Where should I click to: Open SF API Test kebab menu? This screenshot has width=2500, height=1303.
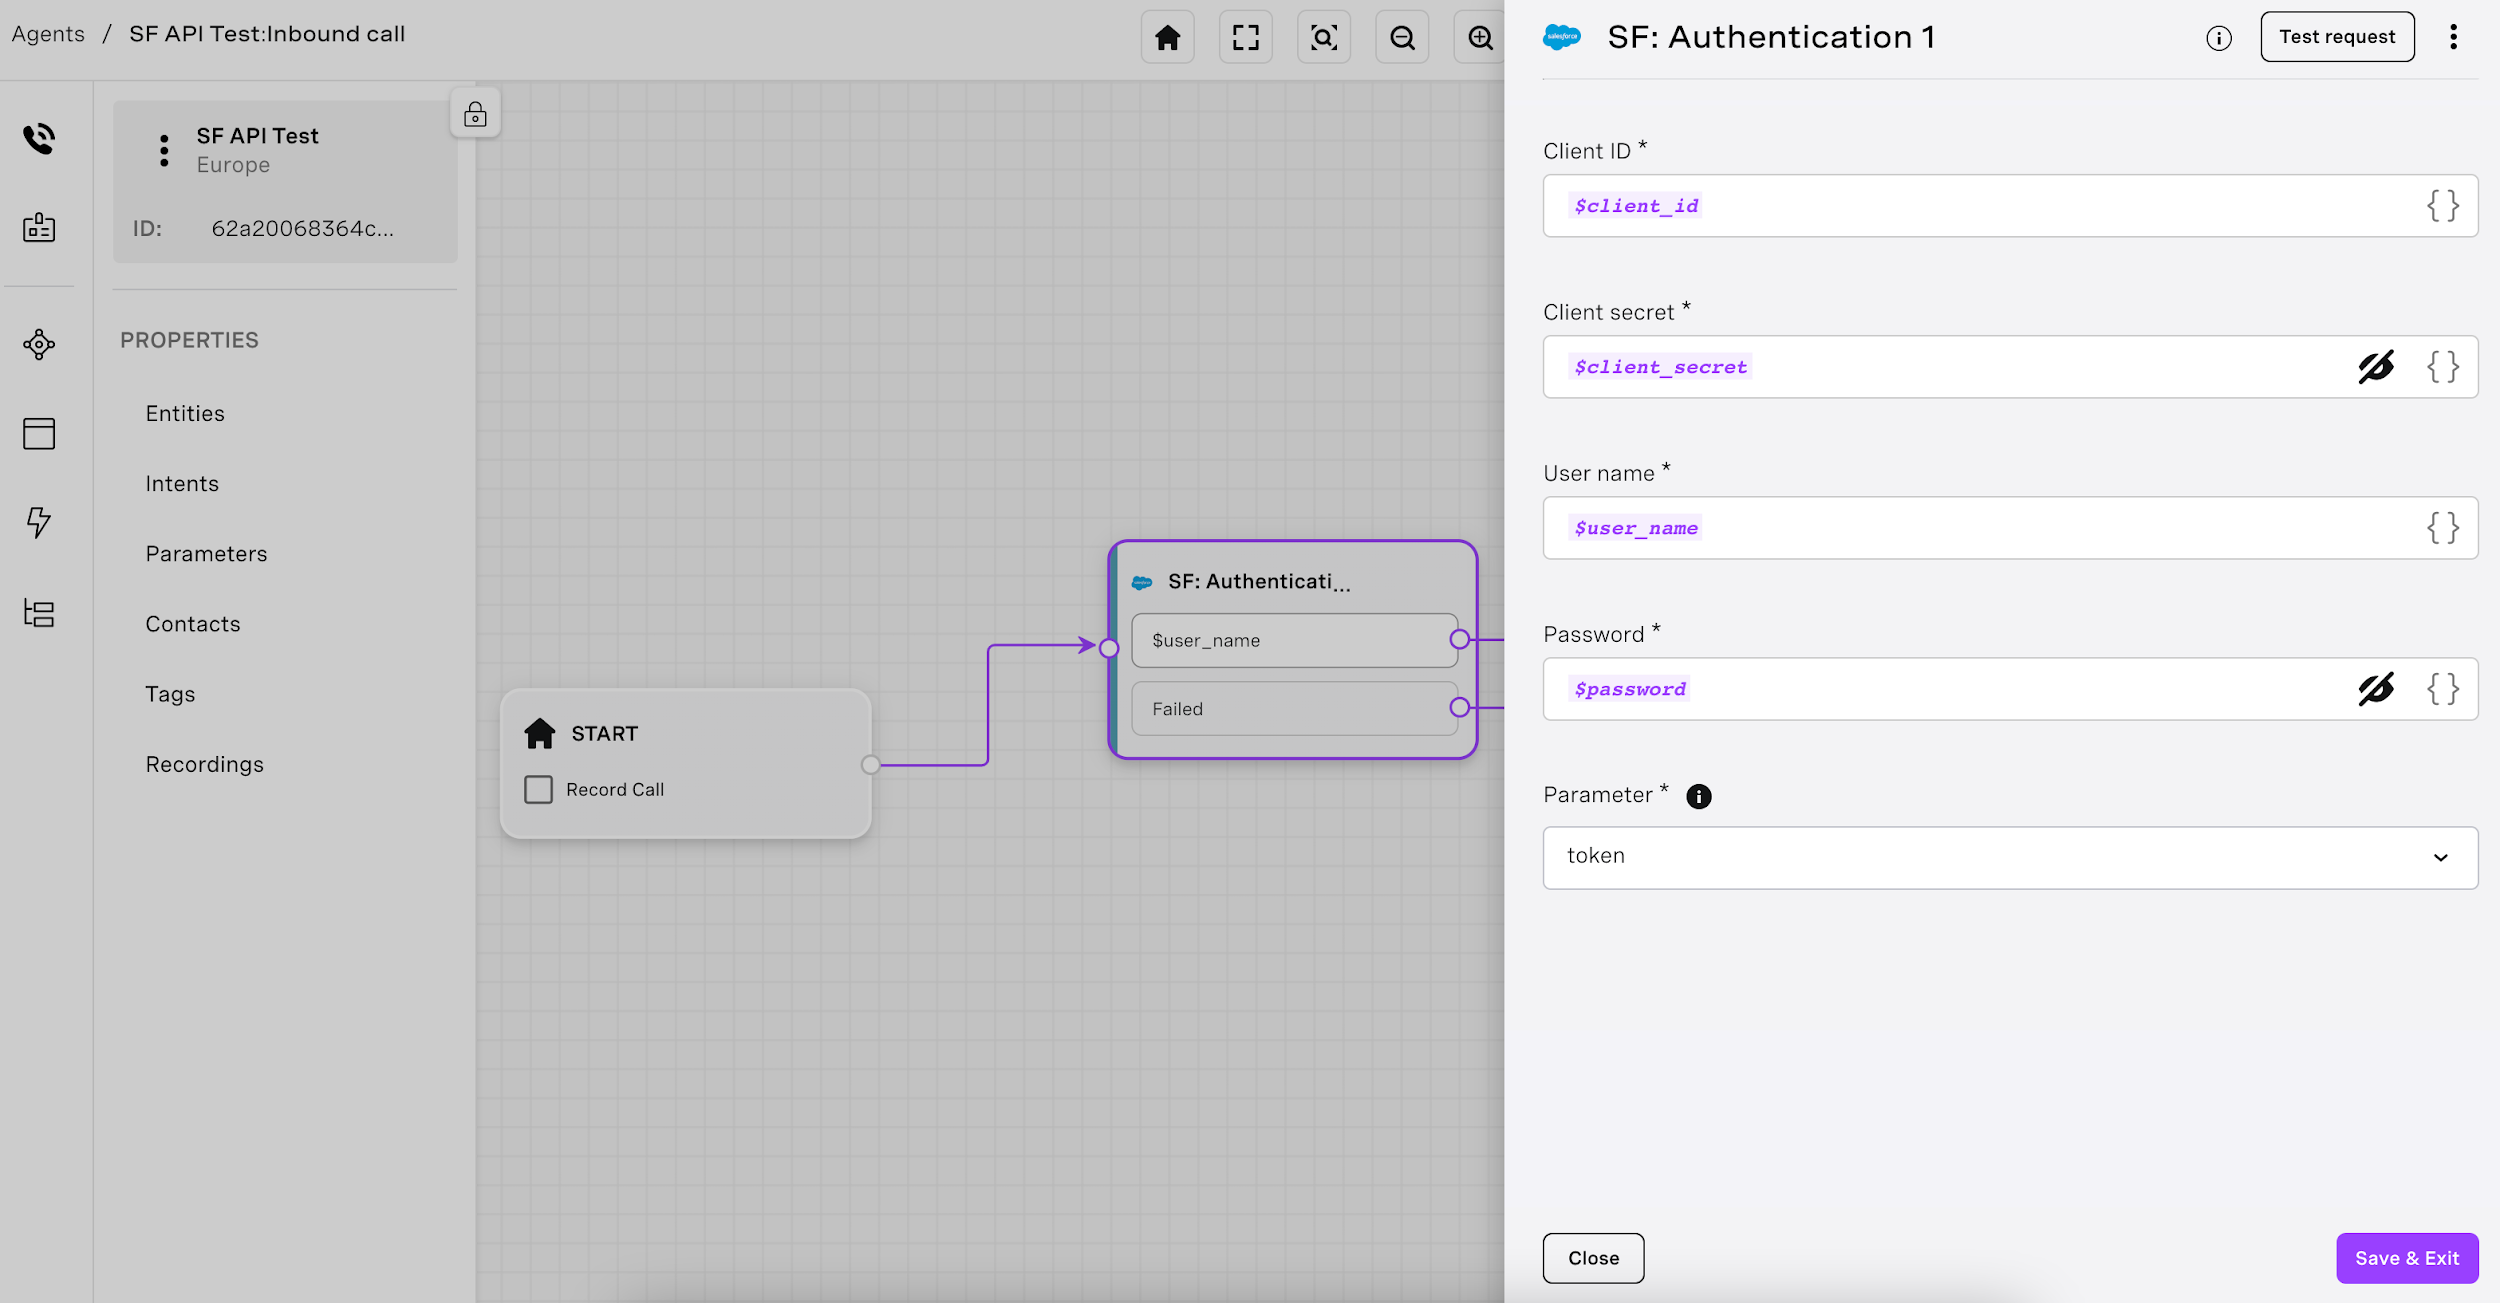click(x=164, y=150)
